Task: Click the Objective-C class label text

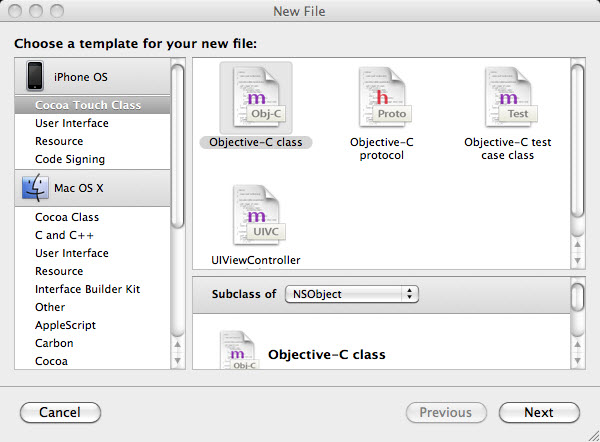Action: (x=256, y=142)
